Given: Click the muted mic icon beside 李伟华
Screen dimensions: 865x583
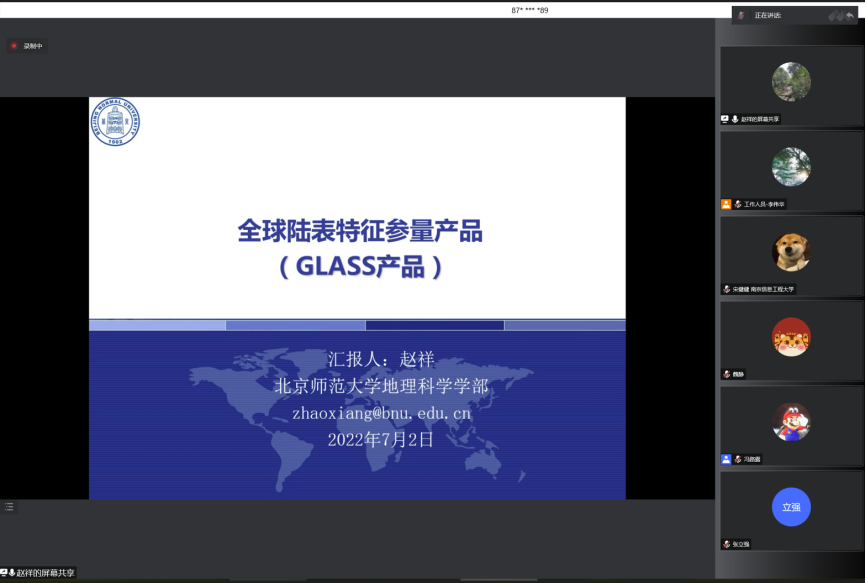Looking at the screenshot, I should [737, 204].
